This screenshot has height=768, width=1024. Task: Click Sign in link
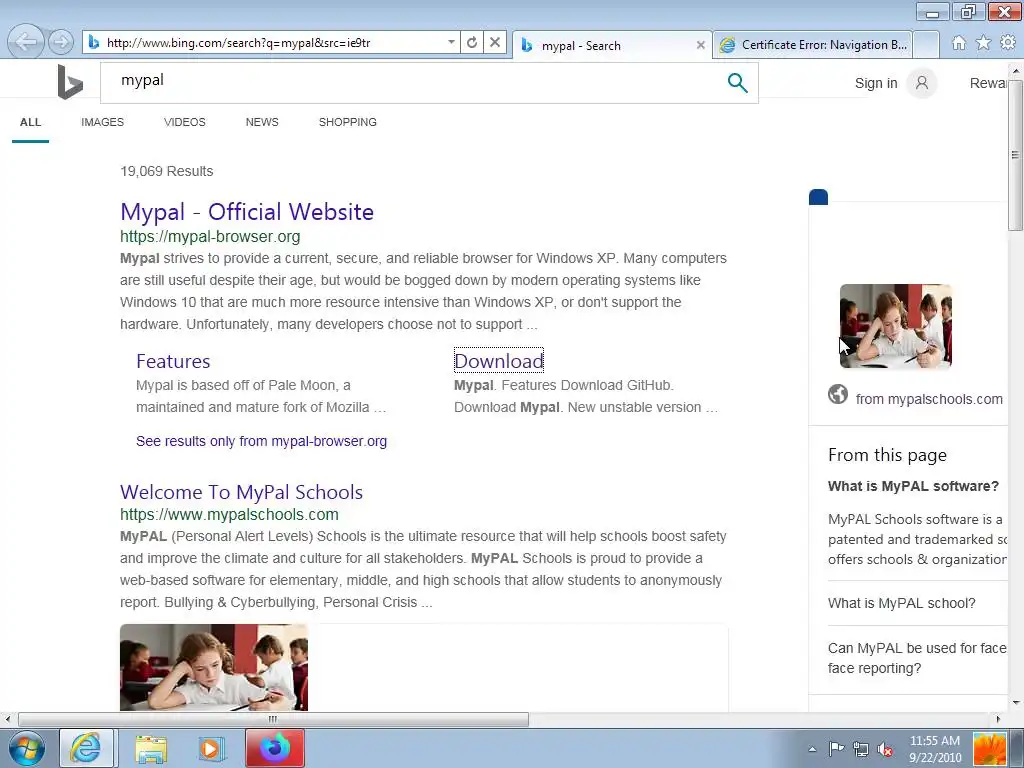876,83
